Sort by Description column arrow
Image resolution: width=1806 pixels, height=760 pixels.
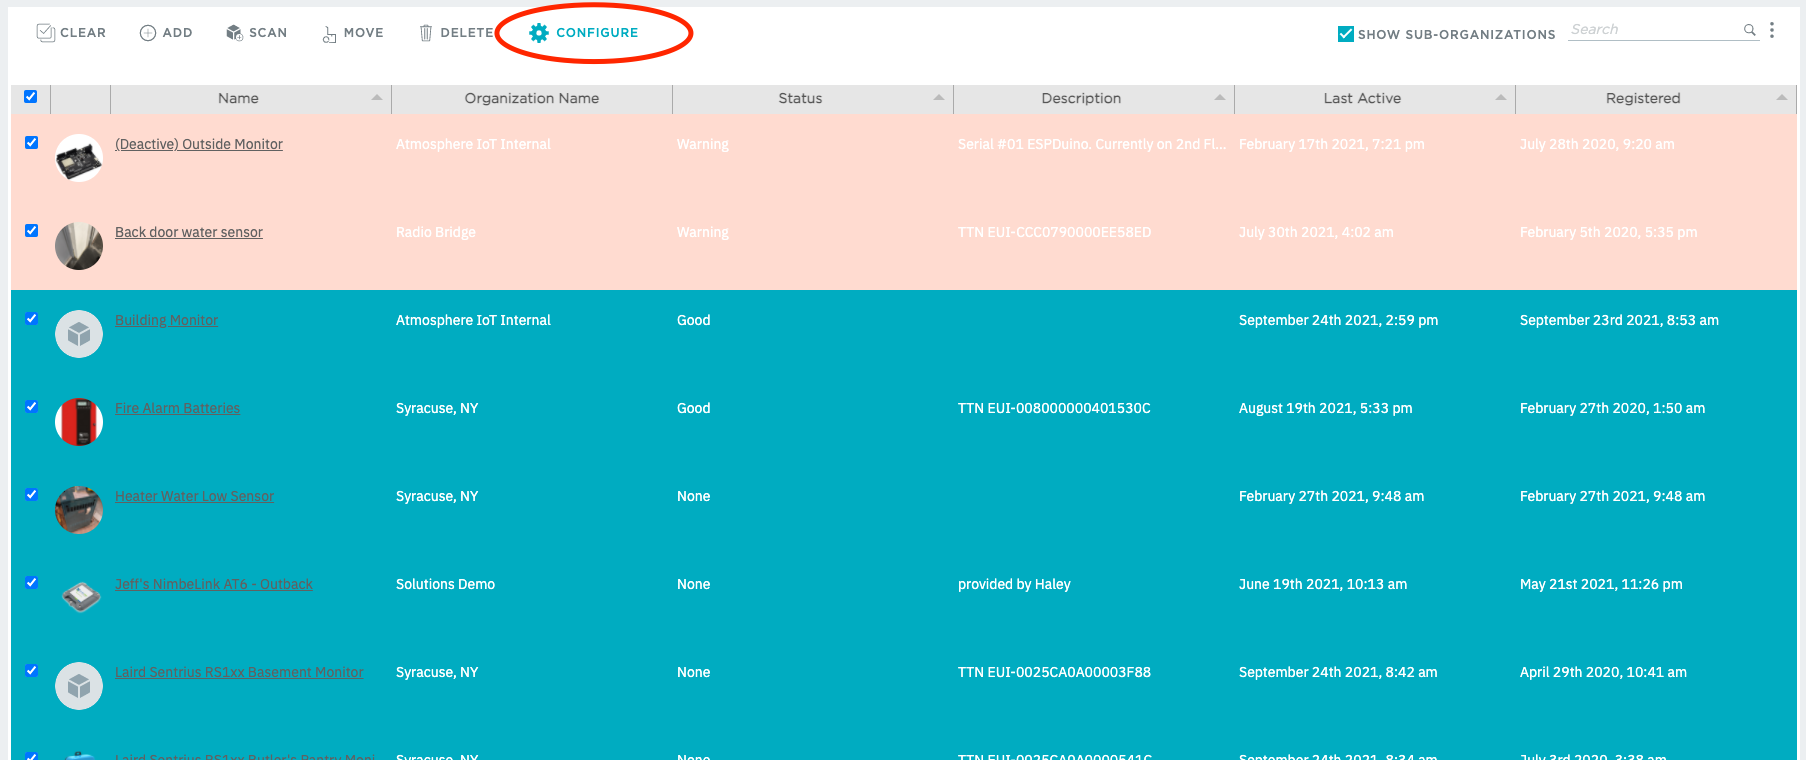(1220, 98)
